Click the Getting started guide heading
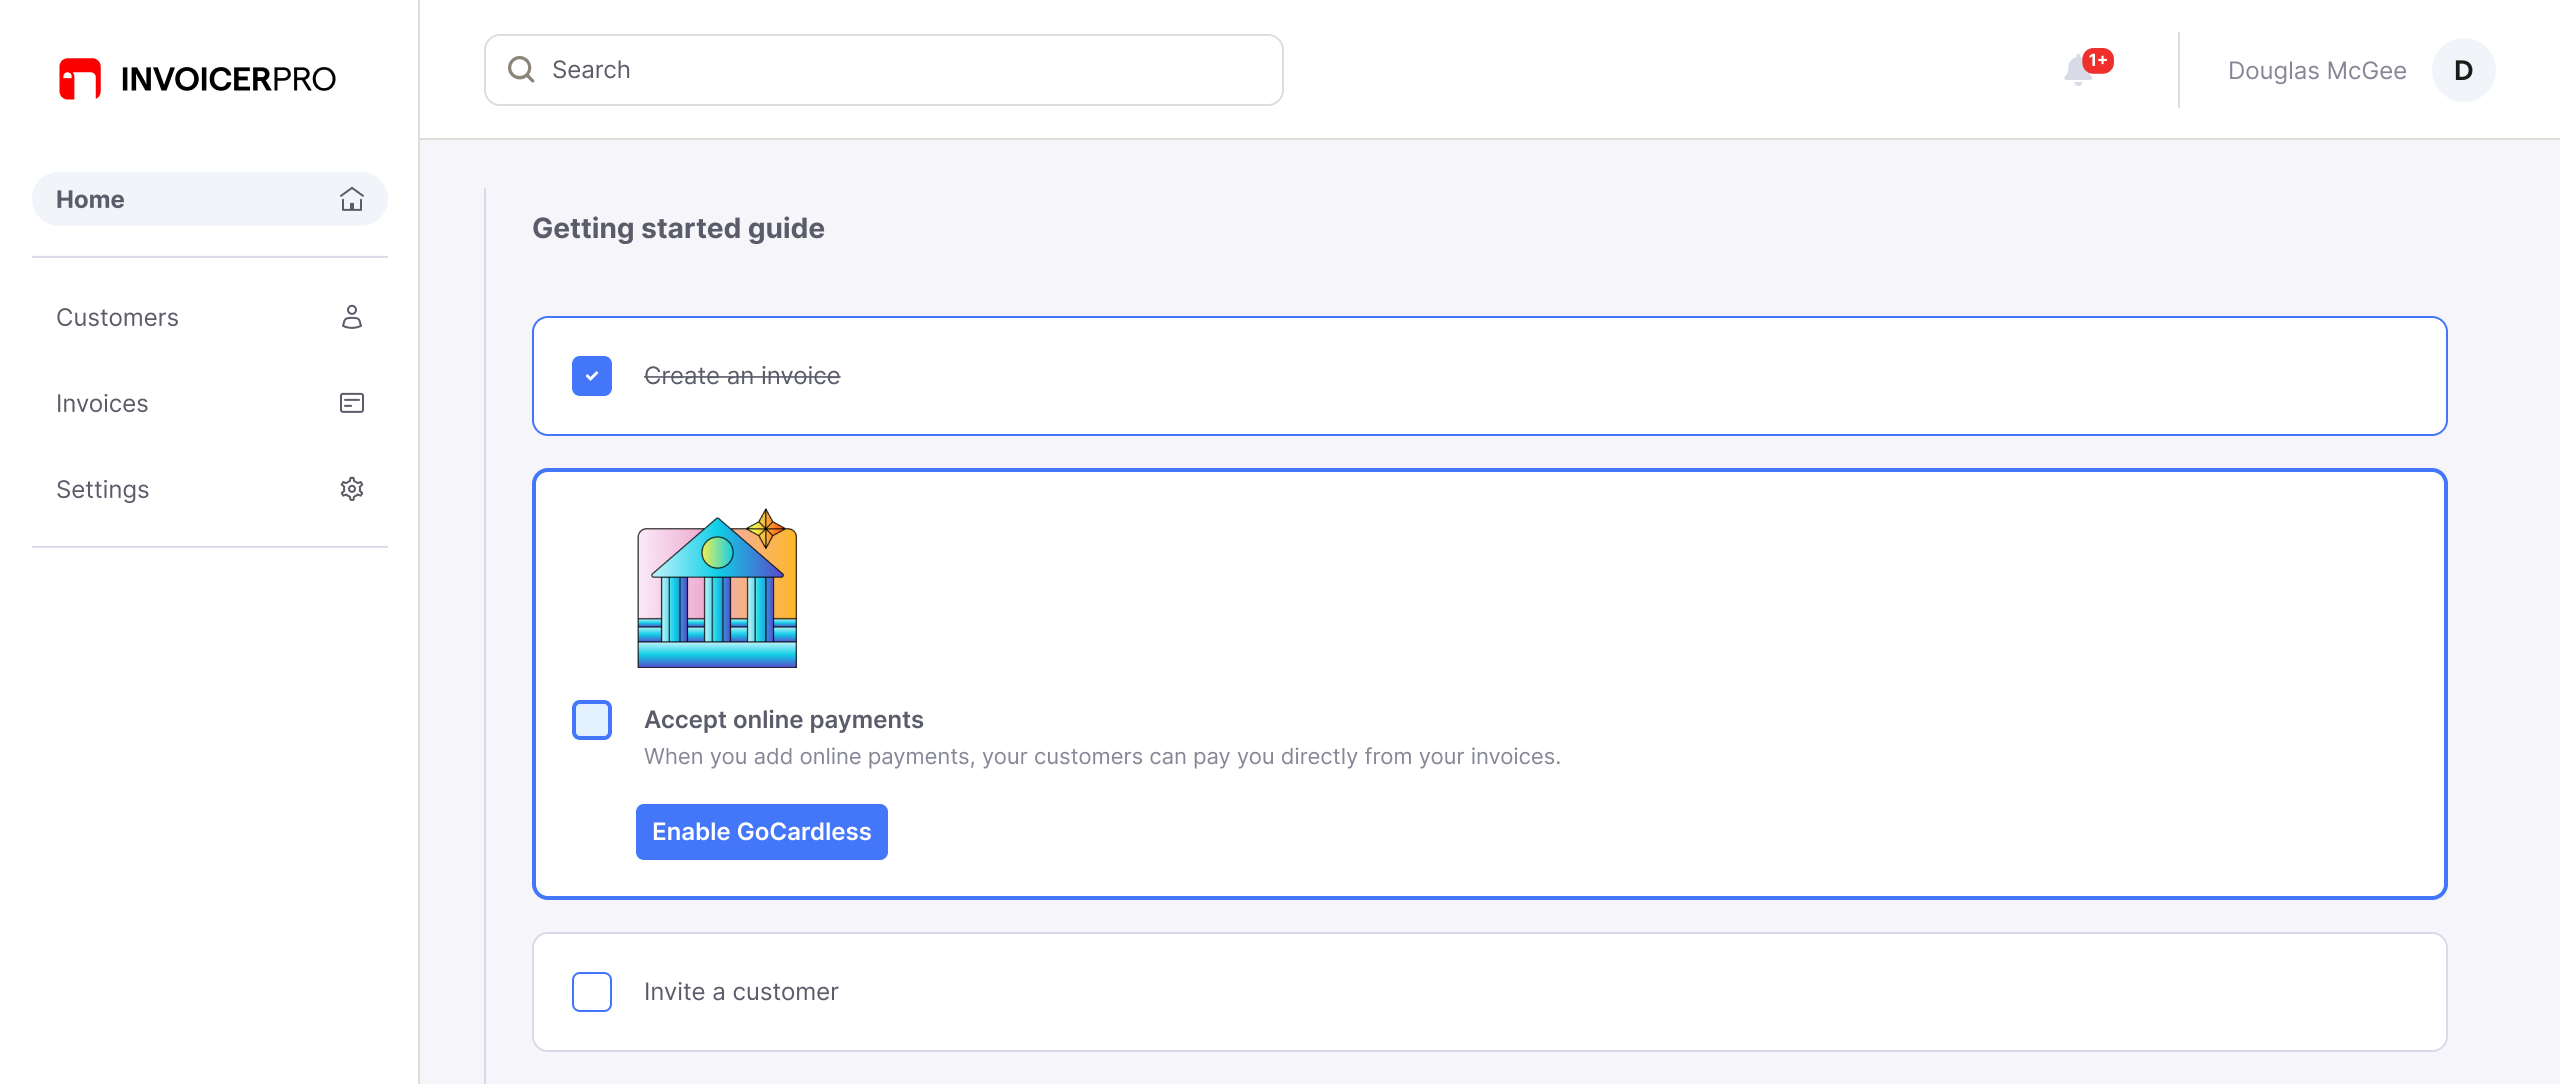This screenshot has width=2560, height=1084. [678, 228]
